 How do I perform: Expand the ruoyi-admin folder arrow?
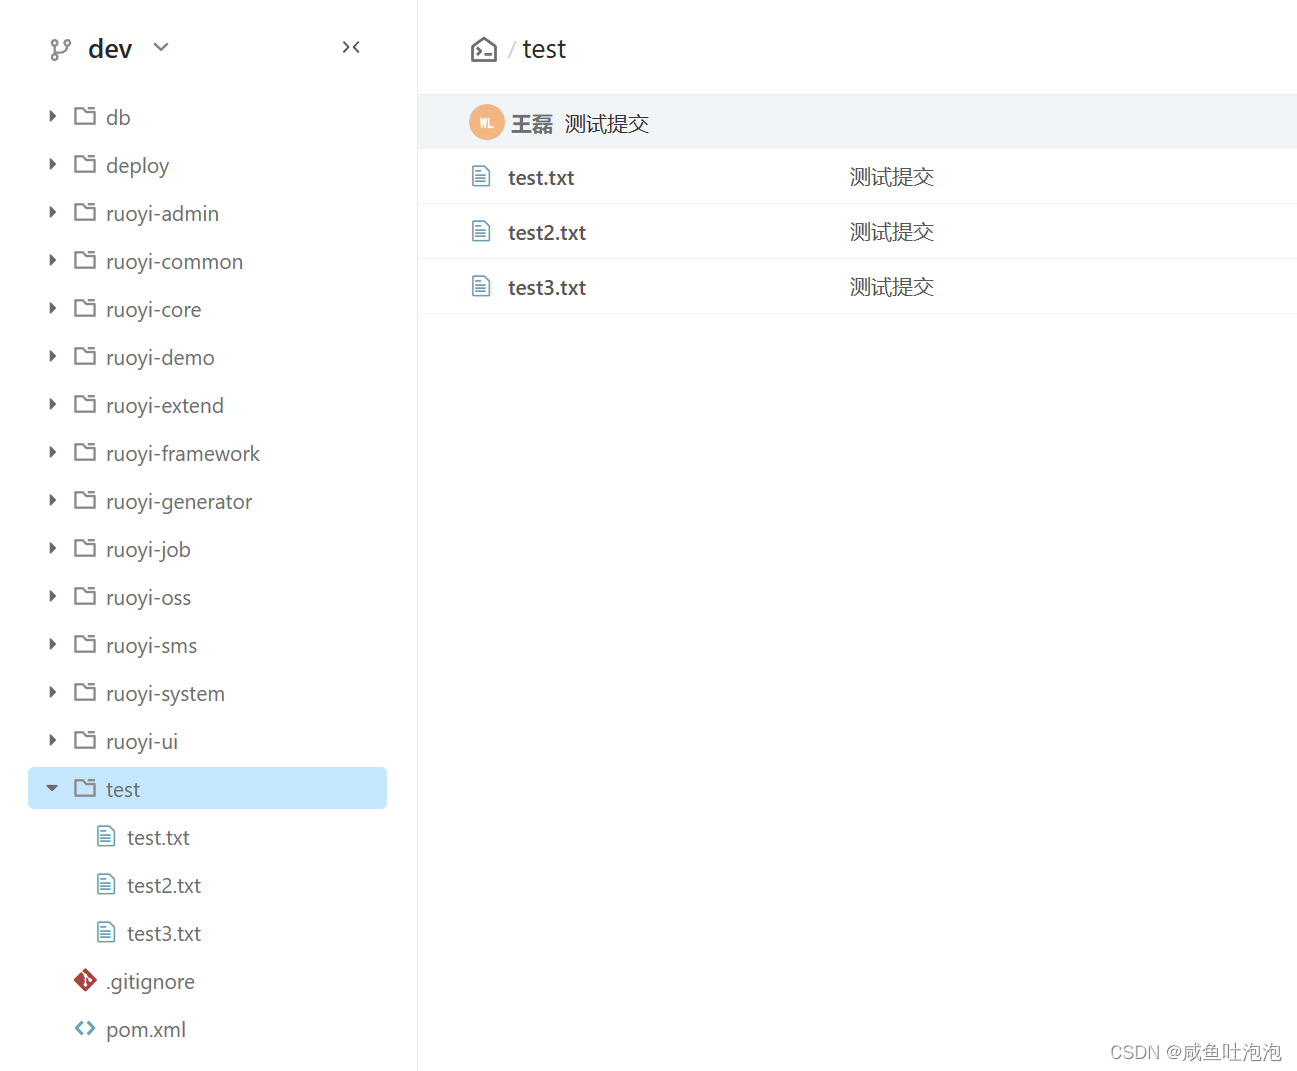(x=53, y=213)
